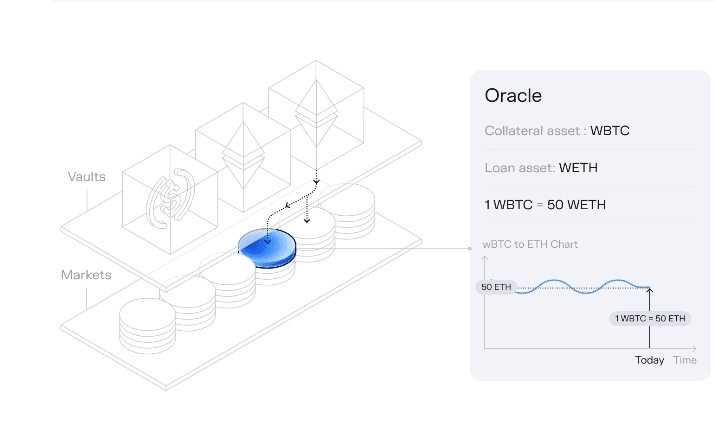Click the upward arrow at Today marker
The width and height of the screenshot is (715, 439).
tap(650, 298)
